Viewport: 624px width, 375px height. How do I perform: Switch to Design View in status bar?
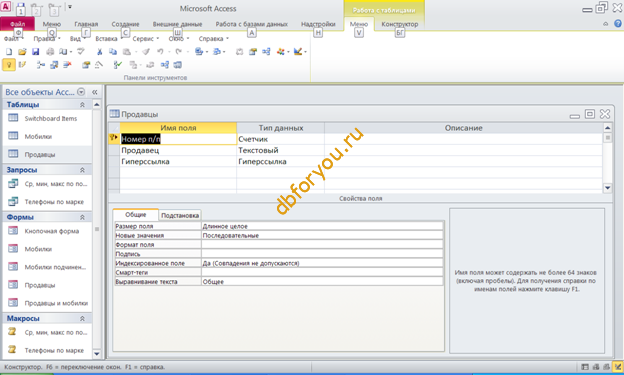tap(618, 367)
